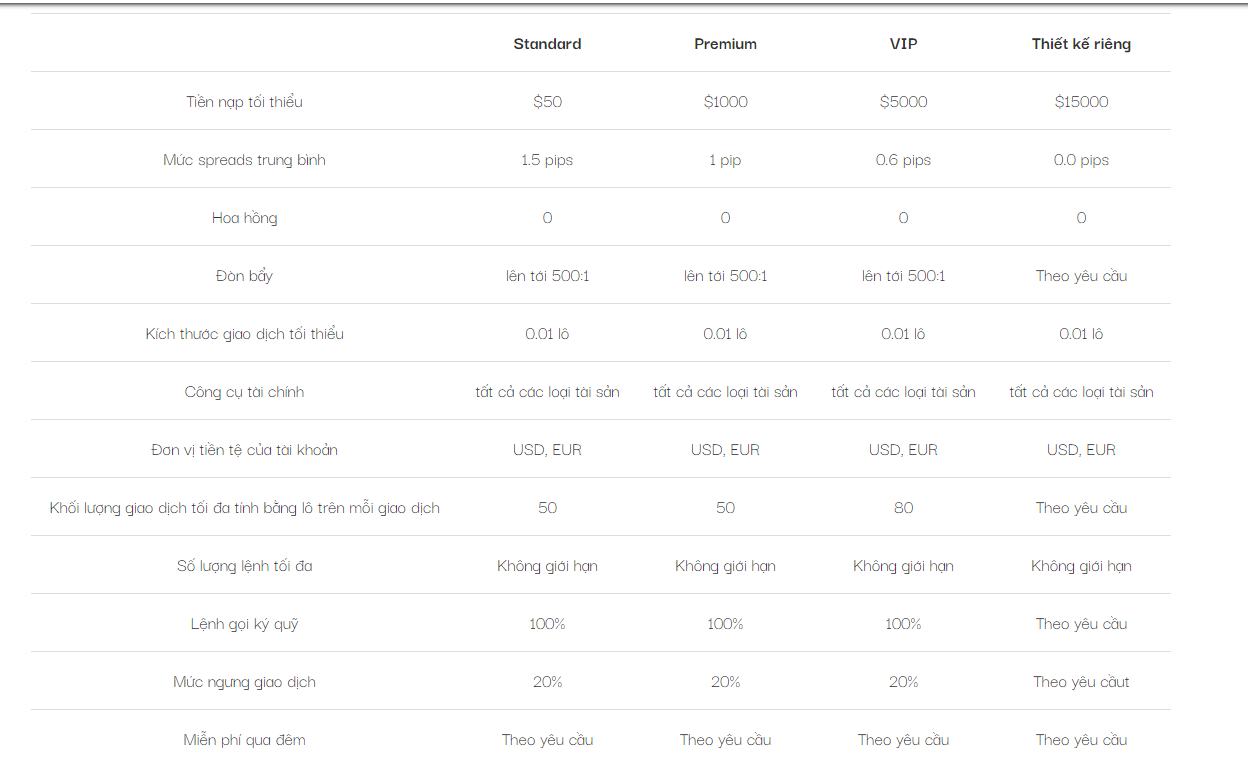
Task: Select the Công cụ tài chính label
Action: 244,392
